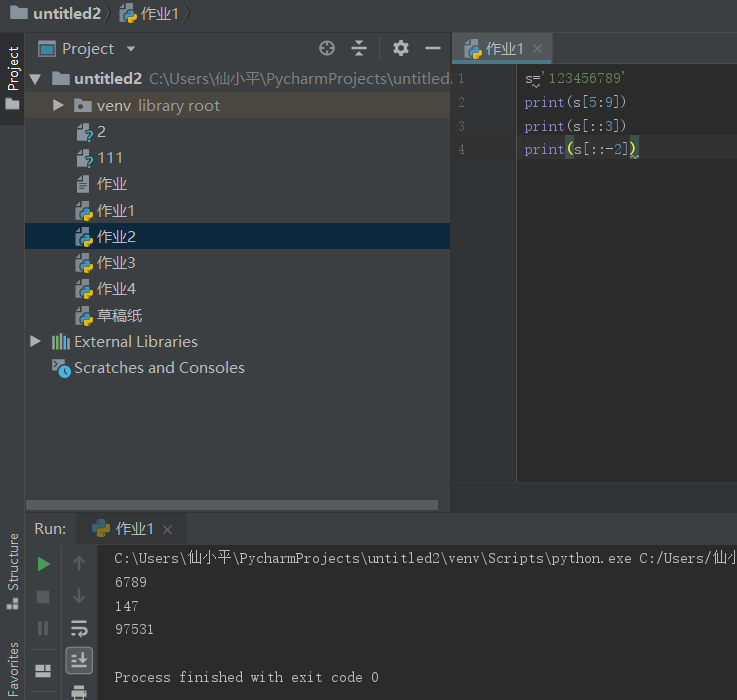Select Python file 作业4 in project tree
The image size is (737, 700).
[237, 289]
